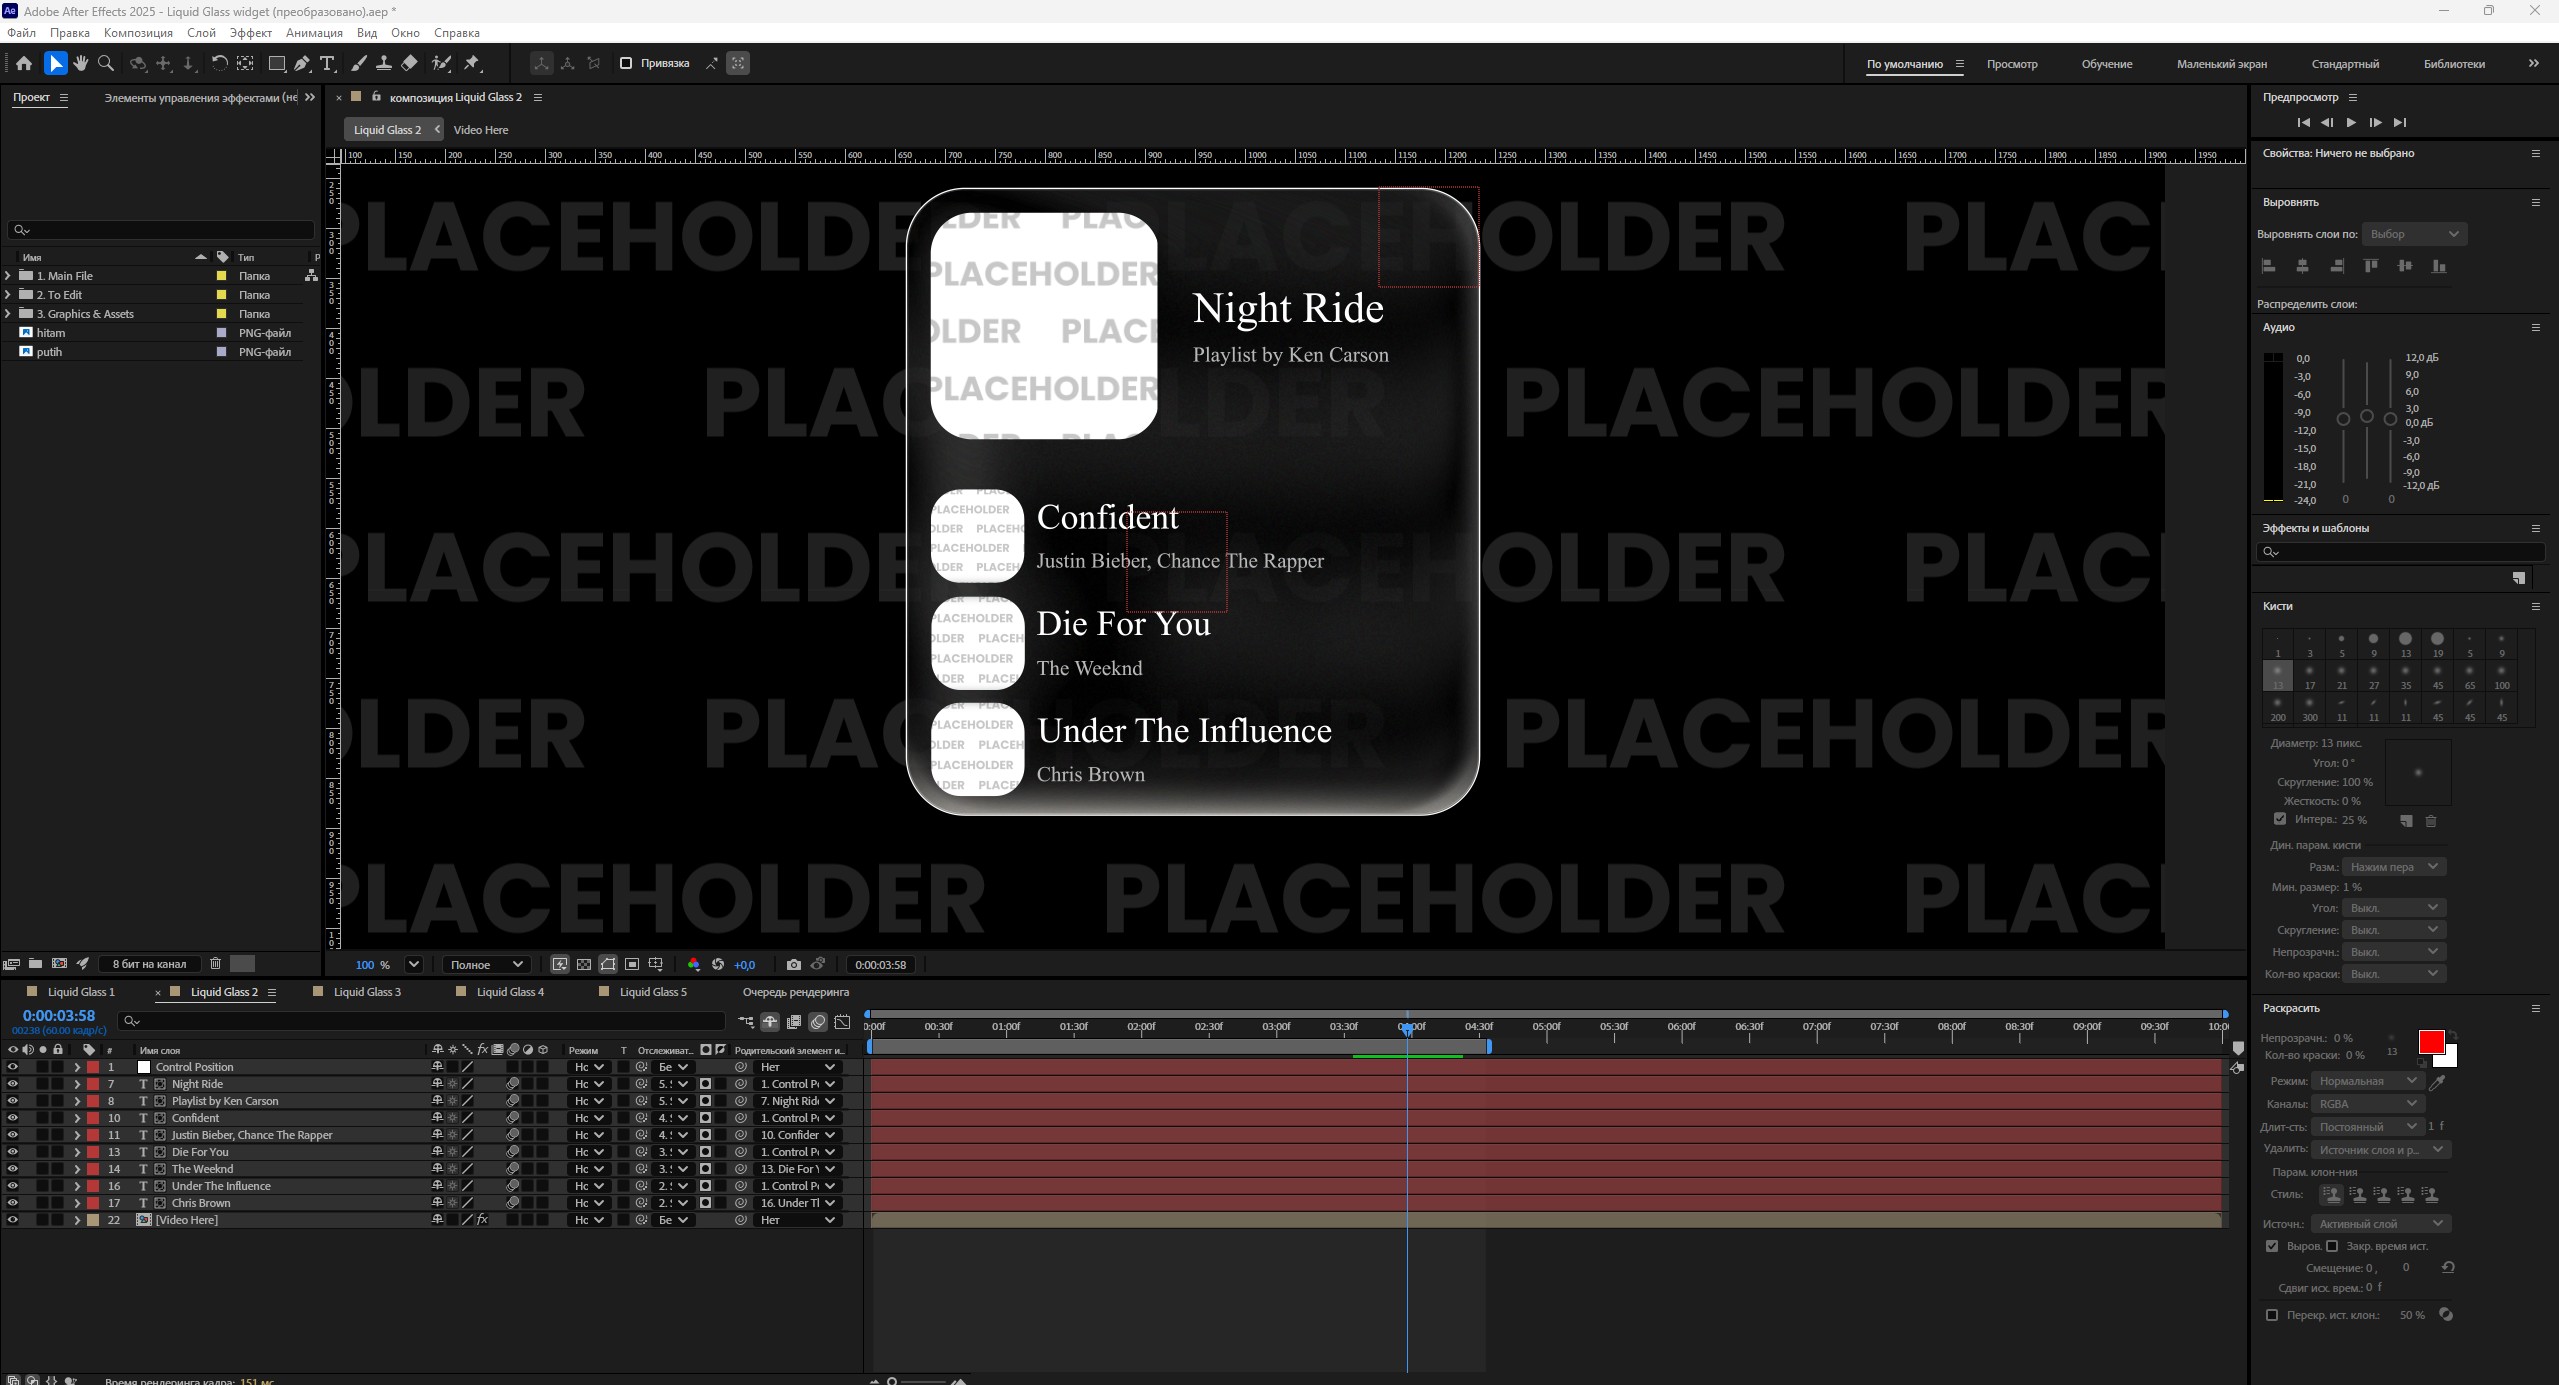Take a snapshot with the camera icon
This screenshot has width=2559, height=1385.
pyautogui.click(x=793, y=964)
